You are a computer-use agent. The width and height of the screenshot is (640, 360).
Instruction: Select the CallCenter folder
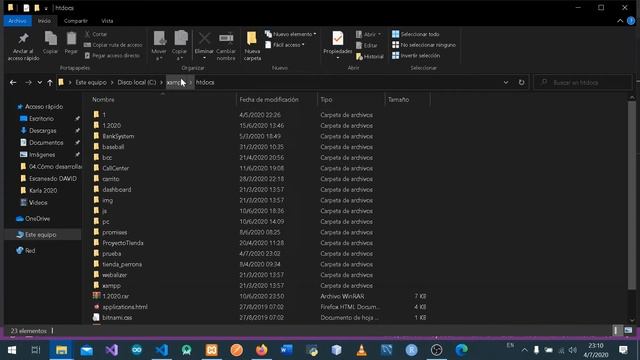tap(116, 168)
